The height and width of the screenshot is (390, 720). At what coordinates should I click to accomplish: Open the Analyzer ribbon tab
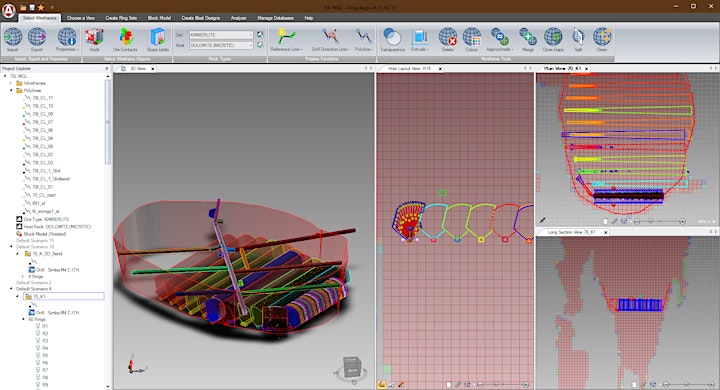click(238, 18)
